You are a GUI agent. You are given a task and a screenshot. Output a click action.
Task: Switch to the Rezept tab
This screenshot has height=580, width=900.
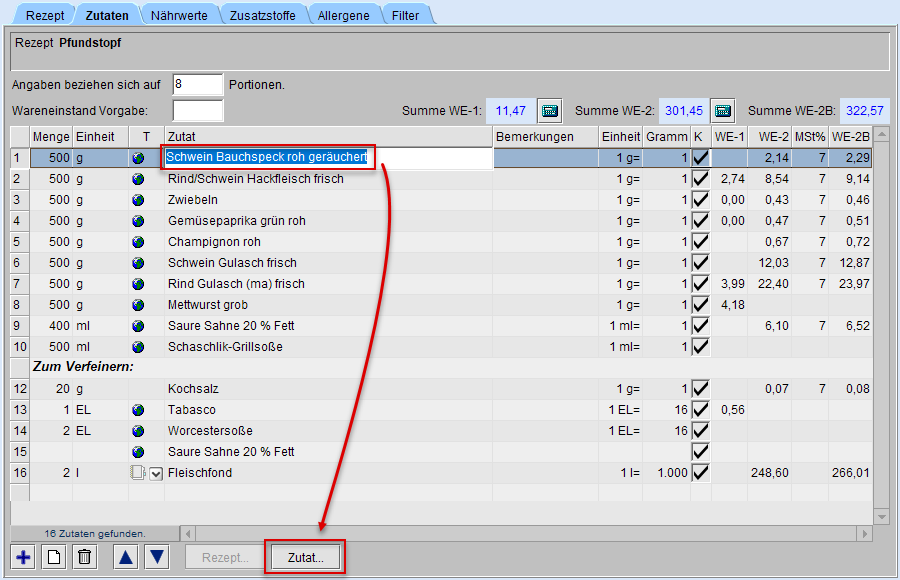(45, 16)
